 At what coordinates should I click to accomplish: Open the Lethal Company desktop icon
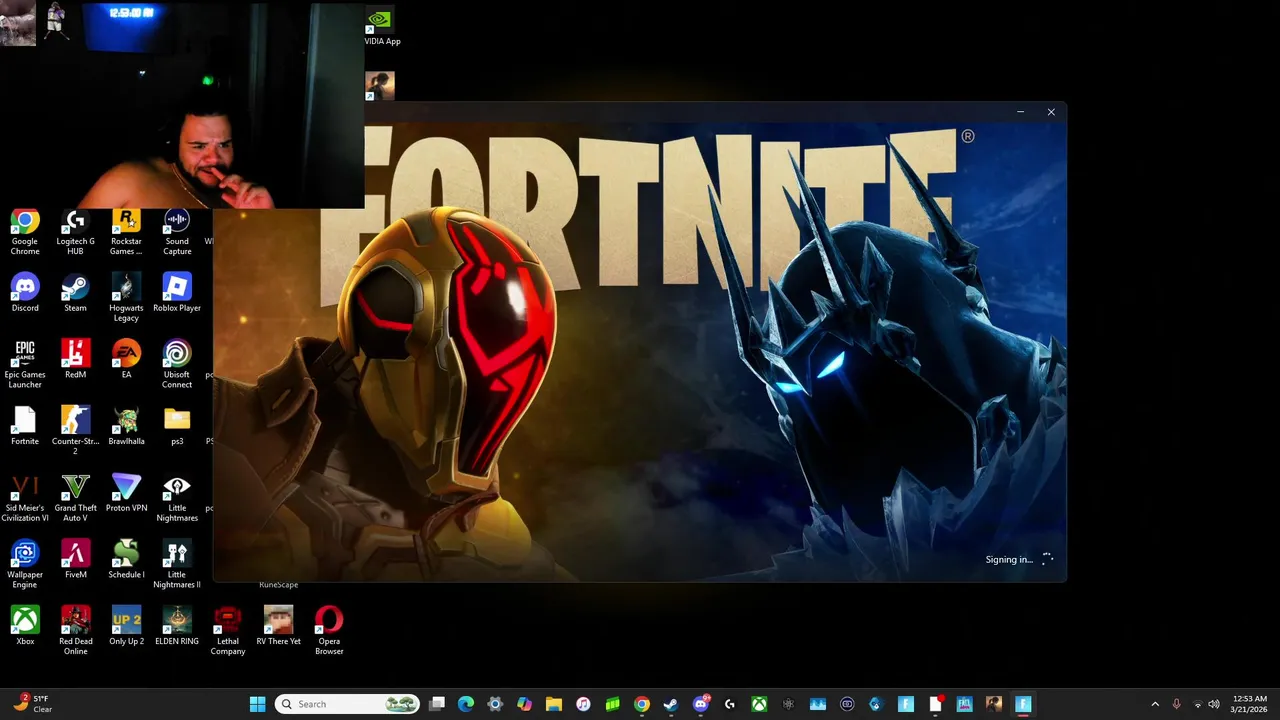(228, 631)
